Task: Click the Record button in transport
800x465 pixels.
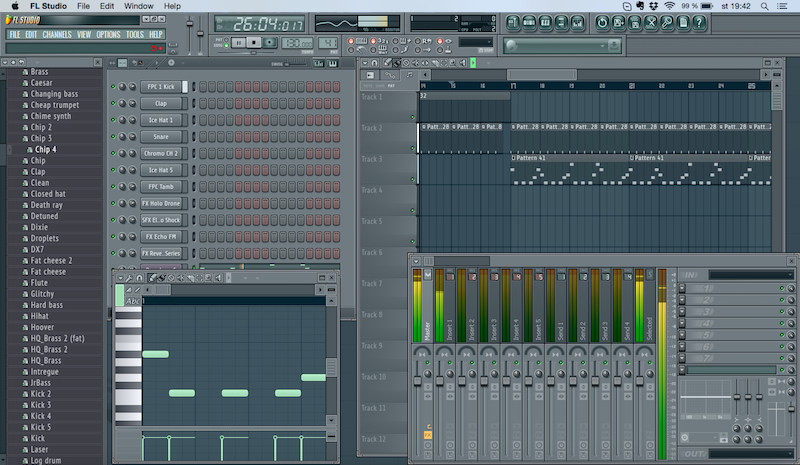Action: [270, 42]
